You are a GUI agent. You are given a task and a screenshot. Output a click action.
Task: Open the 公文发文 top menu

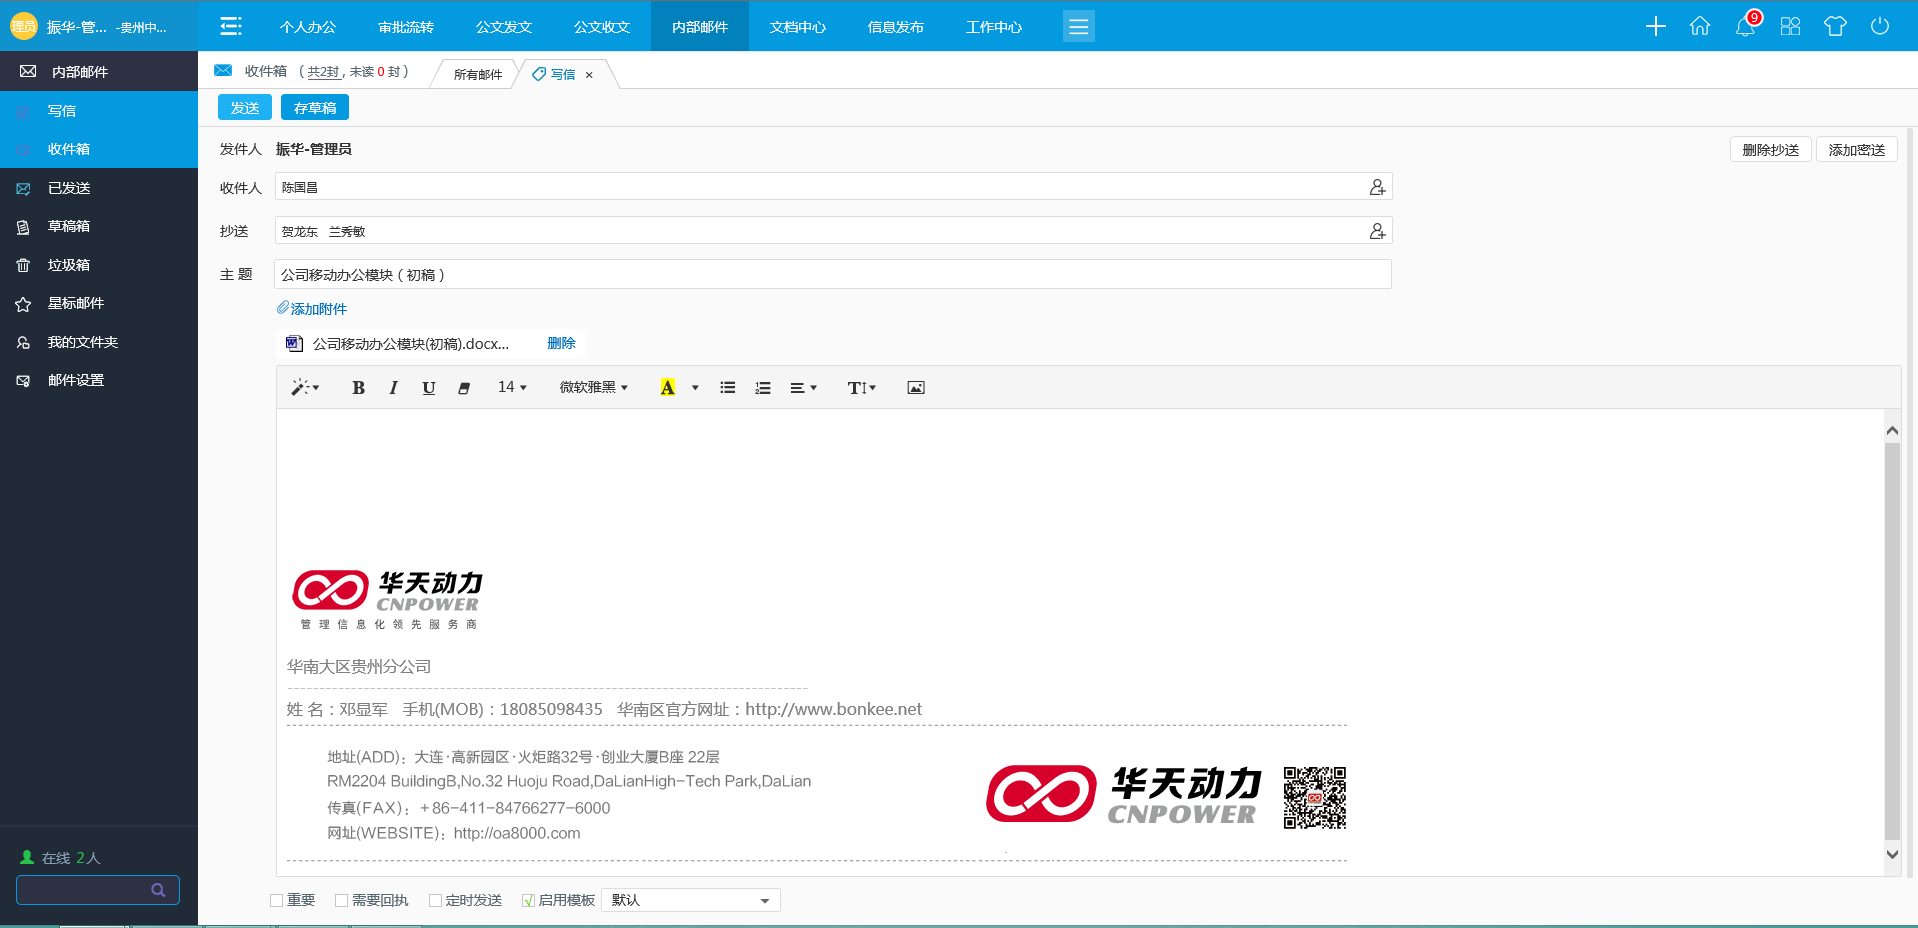click(503, 27)
